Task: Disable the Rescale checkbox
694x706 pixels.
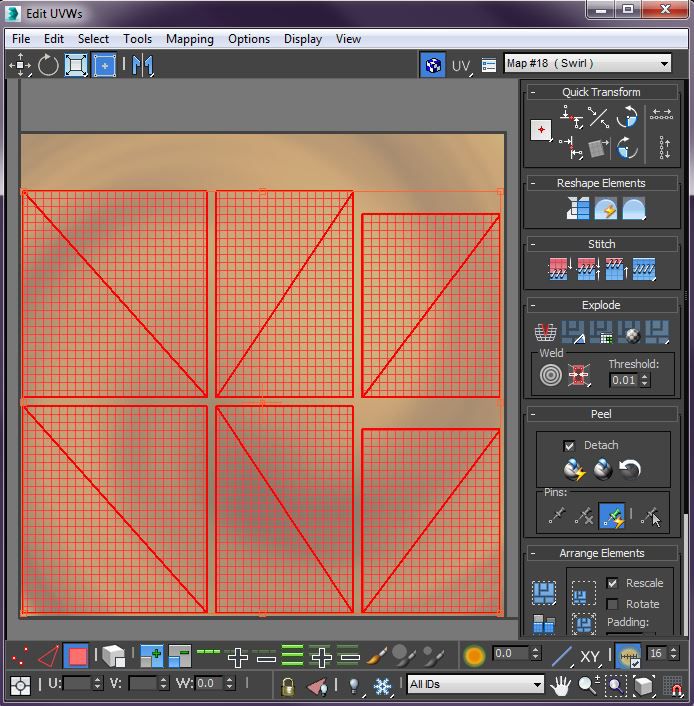Action: coord(612,583)
